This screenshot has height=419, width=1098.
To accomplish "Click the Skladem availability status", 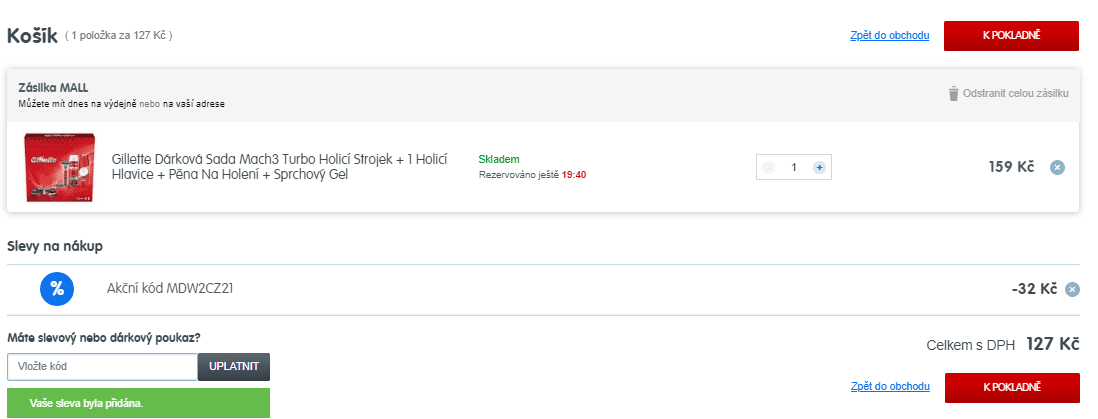I will (499, 159).
